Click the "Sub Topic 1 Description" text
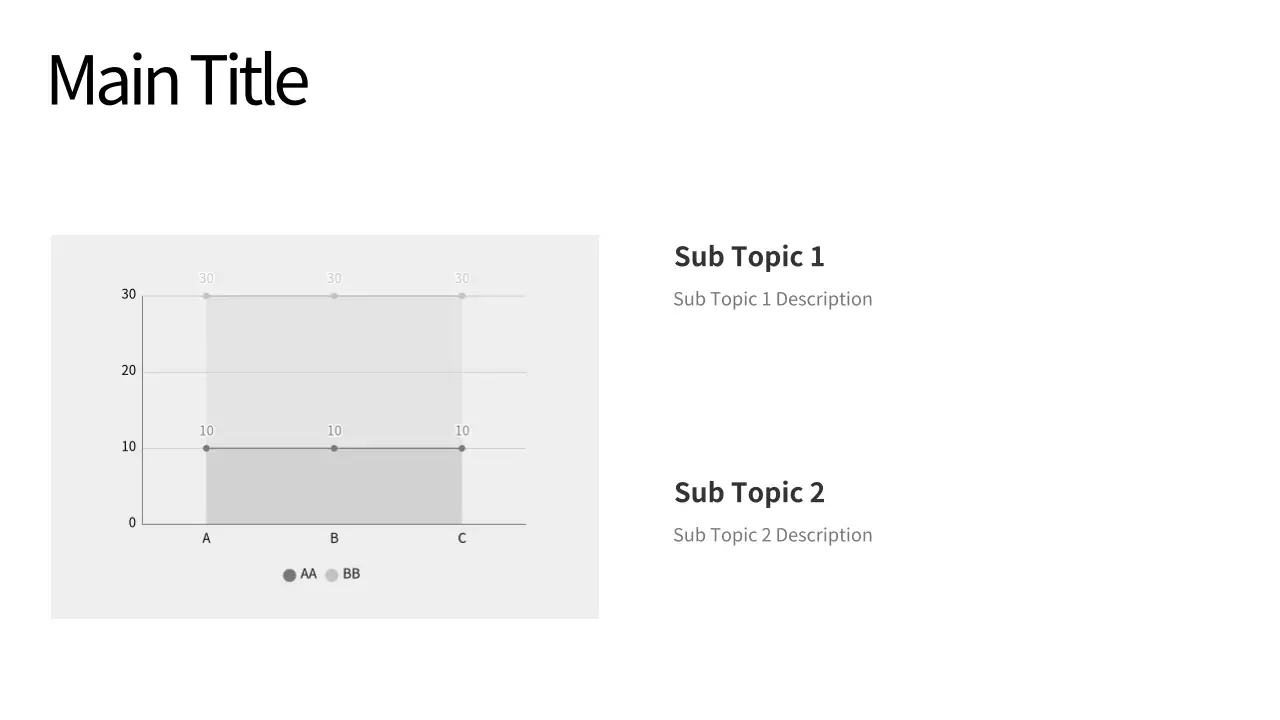Viewport: 1280px width, 720px height. [x=772, y=299]
